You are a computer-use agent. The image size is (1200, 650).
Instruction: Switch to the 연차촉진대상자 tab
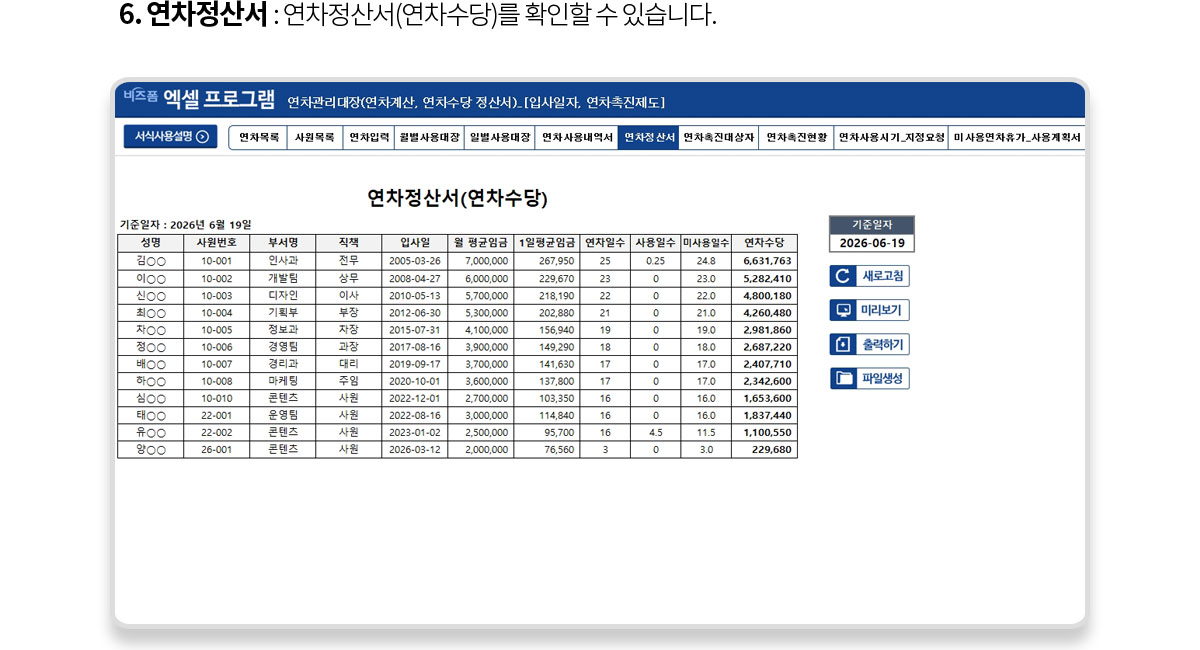(718, 138)
